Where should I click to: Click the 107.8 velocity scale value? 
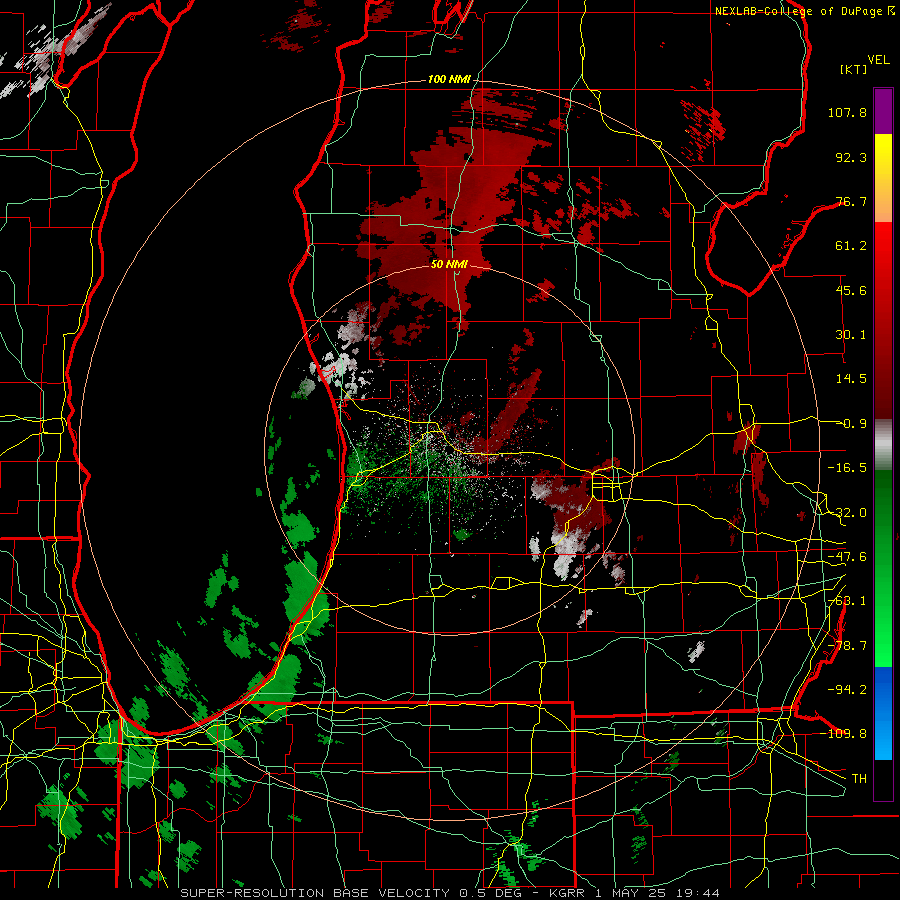click(x=847, y=112)
